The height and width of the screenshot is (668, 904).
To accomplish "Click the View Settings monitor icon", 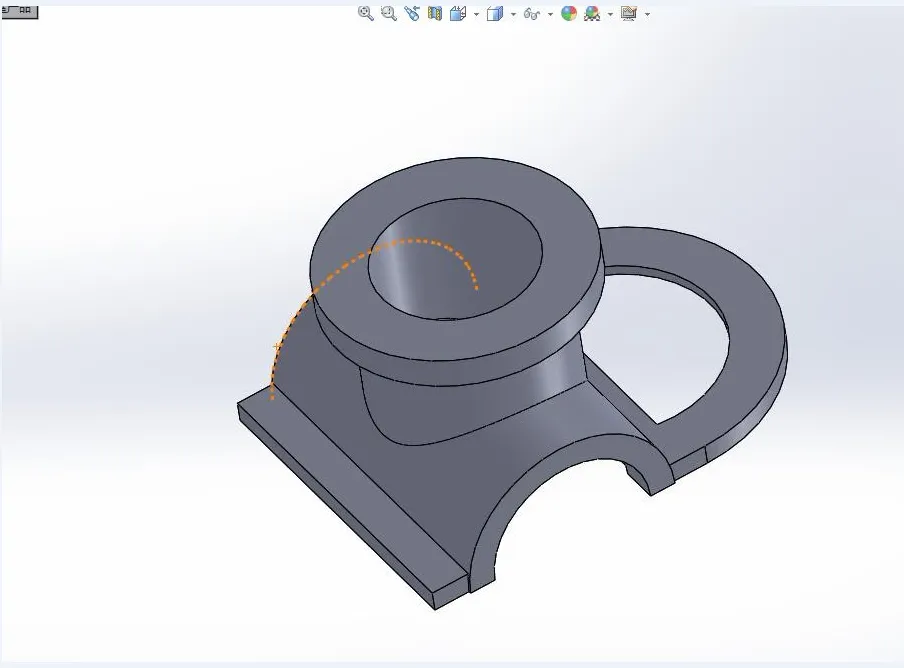I will tap(629, 13).
